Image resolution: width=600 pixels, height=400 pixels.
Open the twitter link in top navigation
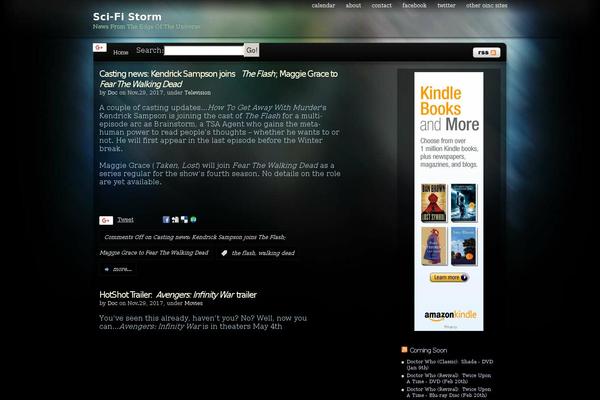pyautogui.click(x=446, y=5)
